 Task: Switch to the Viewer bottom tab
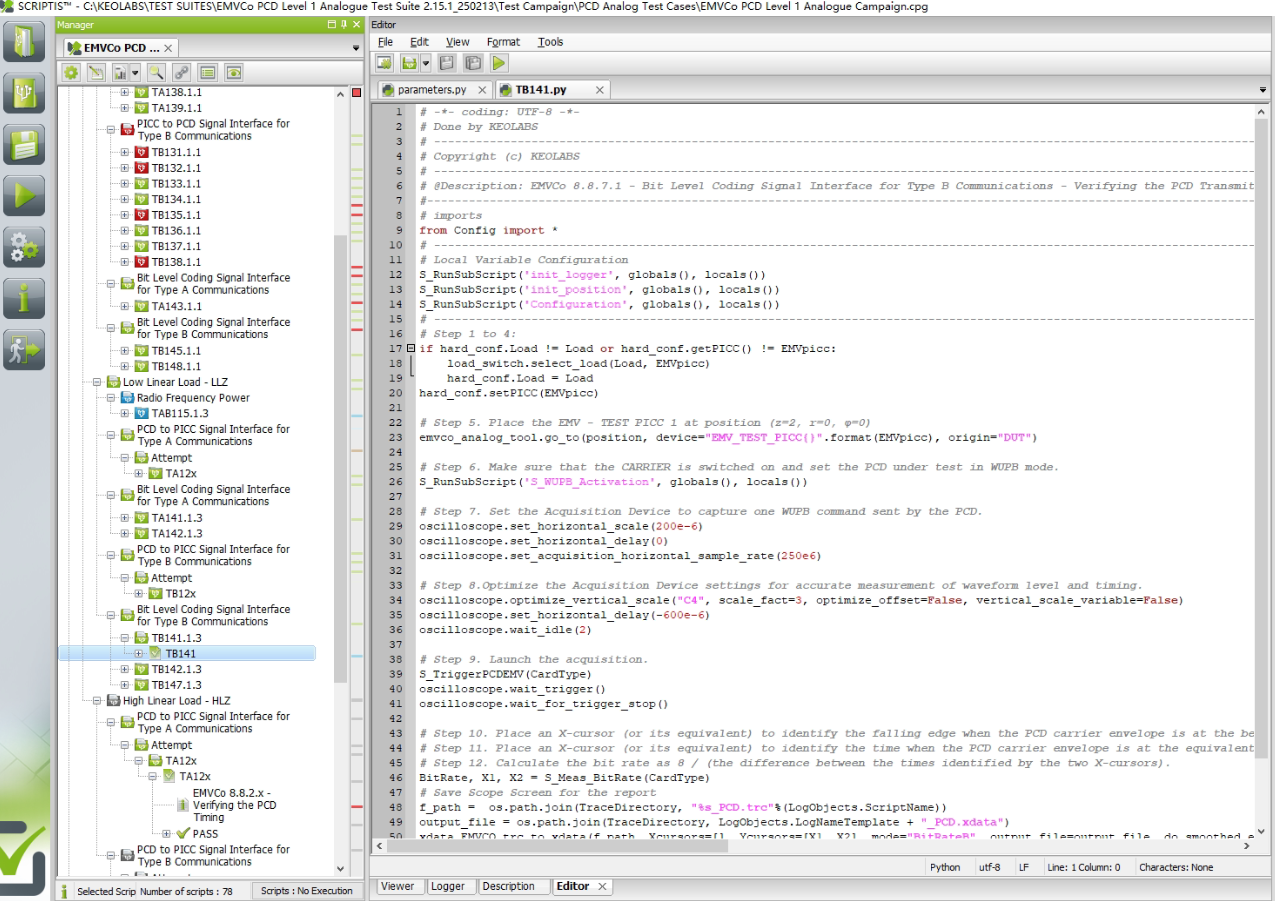tap(397, 886)
